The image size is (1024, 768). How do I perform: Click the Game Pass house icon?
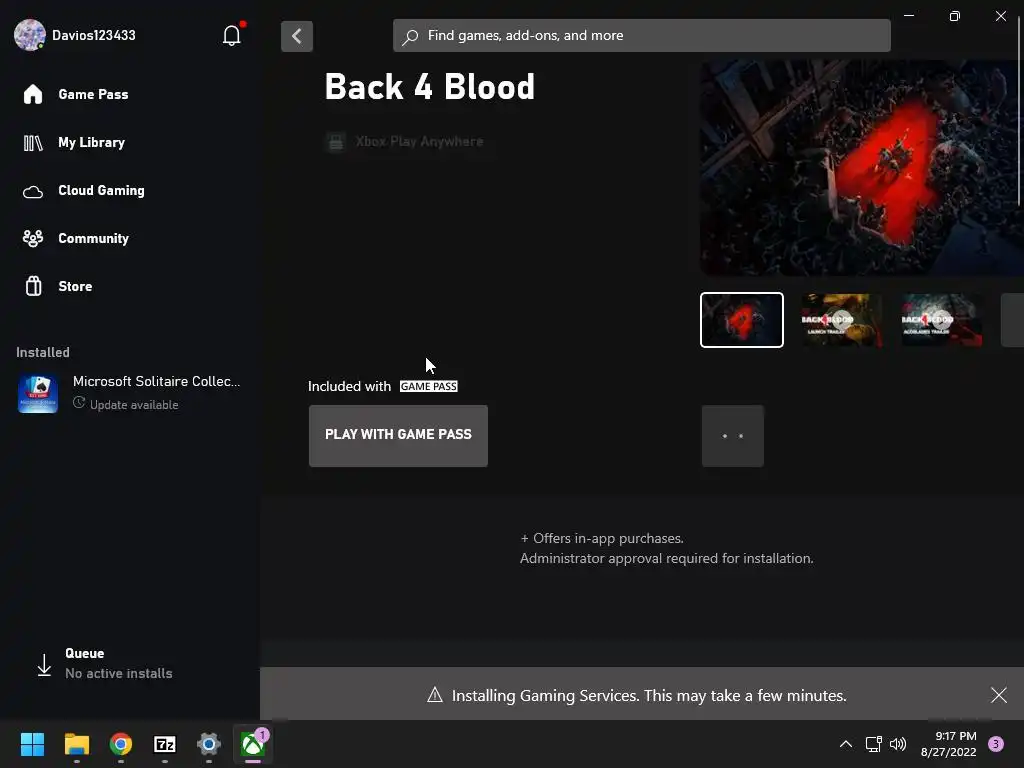coord(33,94)
